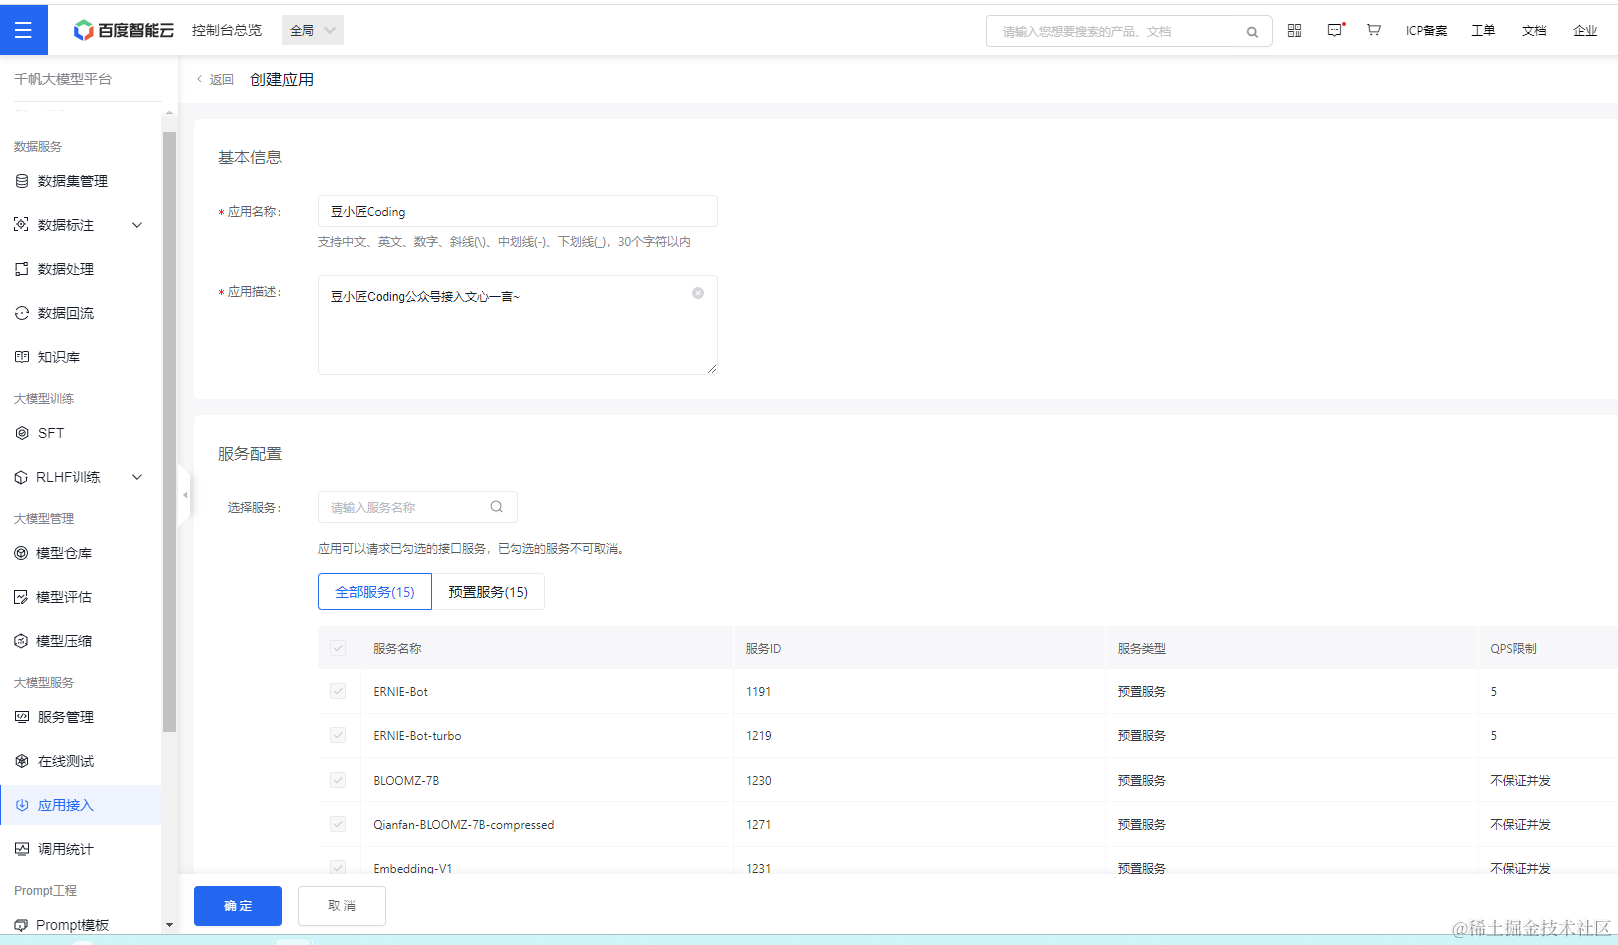Open 控制台总览 in the top bar
Screen dimensions: 1618x945
click(x=227, y=30)
